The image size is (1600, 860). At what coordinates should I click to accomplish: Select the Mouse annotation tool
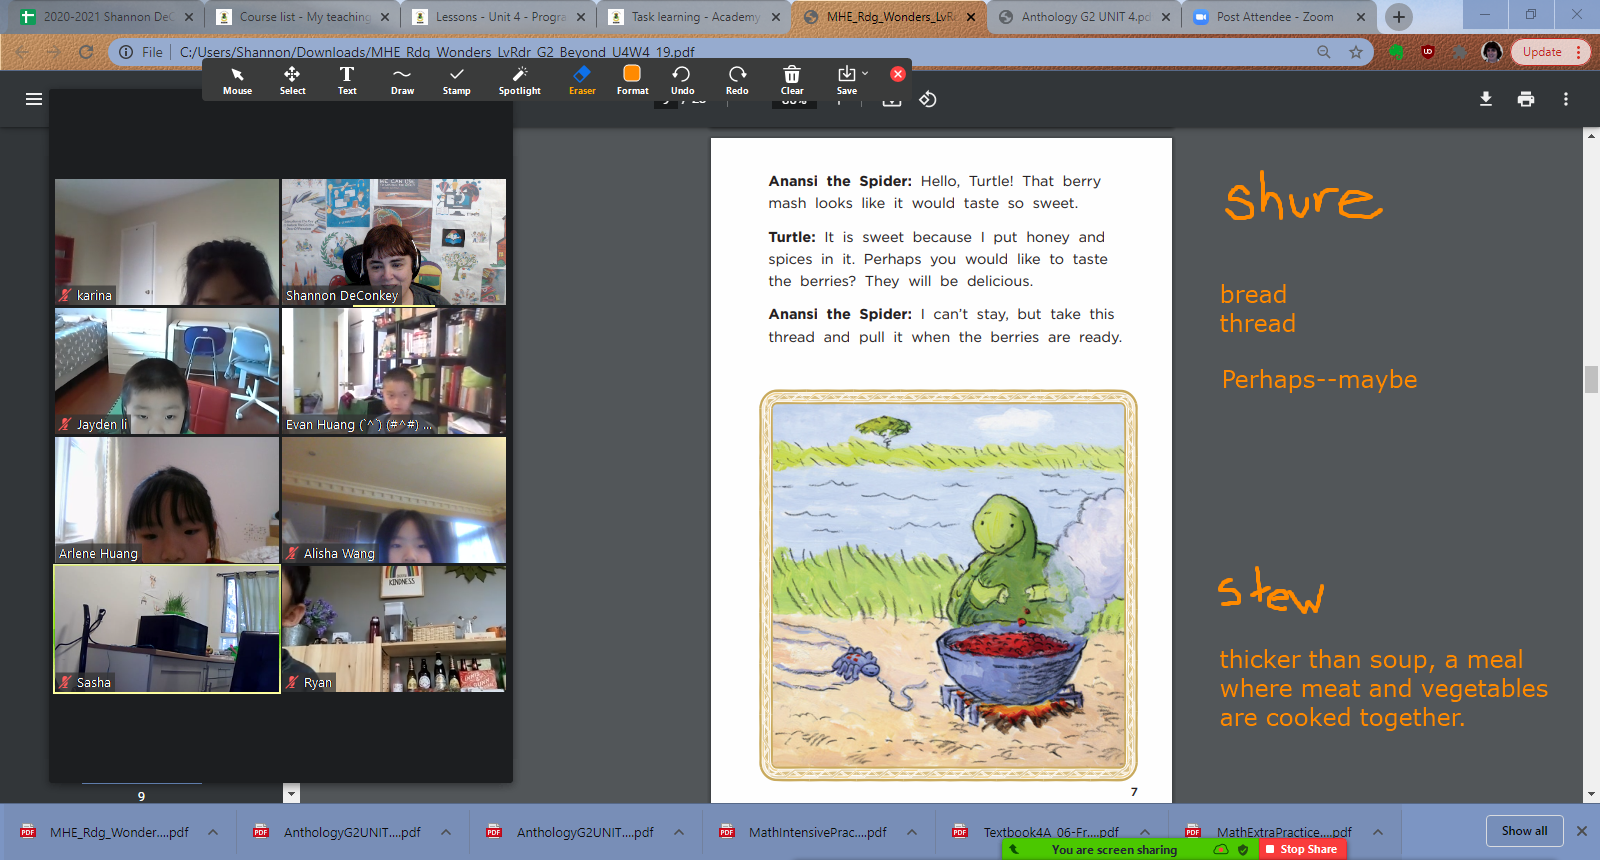tap(237, 80)
